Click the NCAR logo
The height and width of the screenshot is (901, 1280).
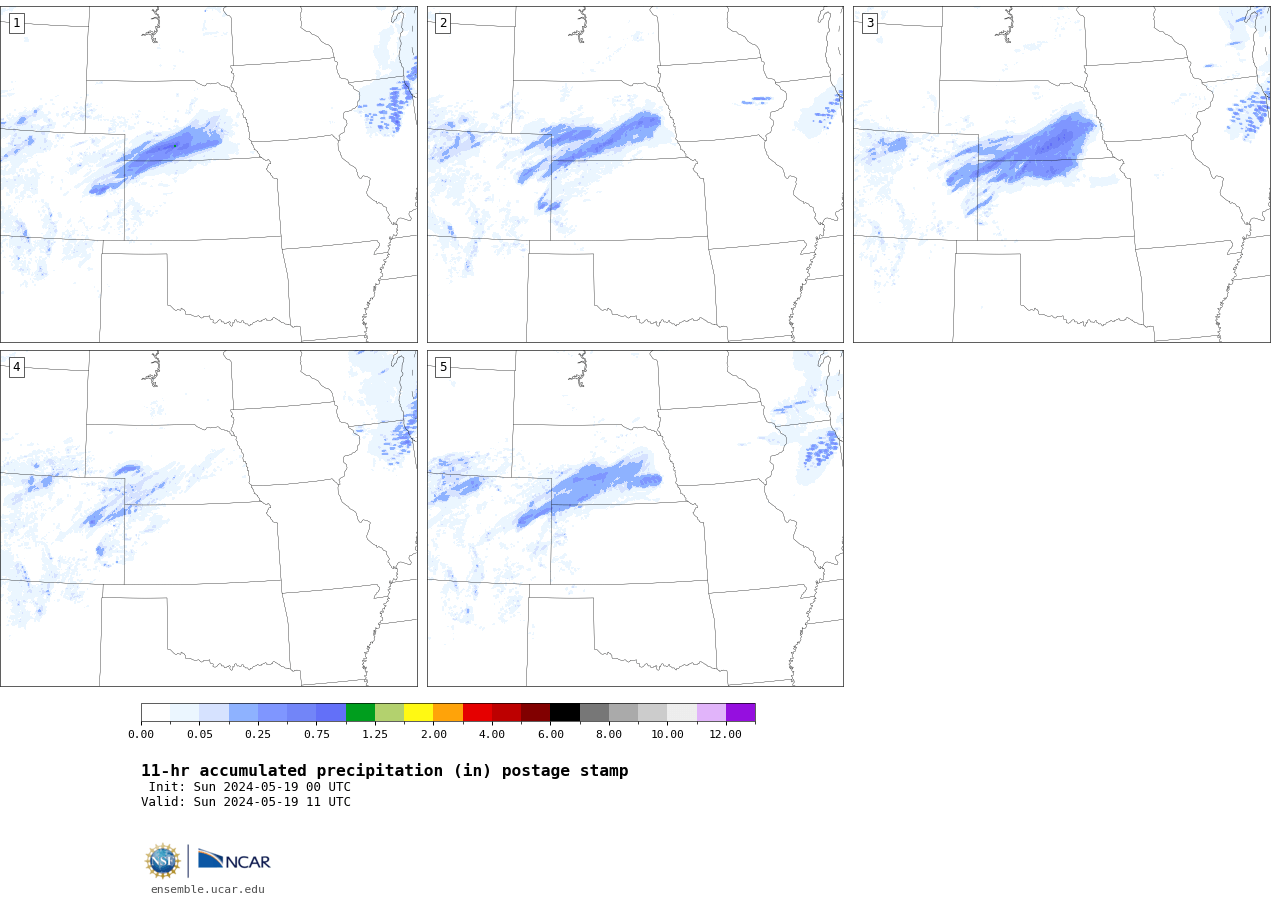(x=234, y=860)
